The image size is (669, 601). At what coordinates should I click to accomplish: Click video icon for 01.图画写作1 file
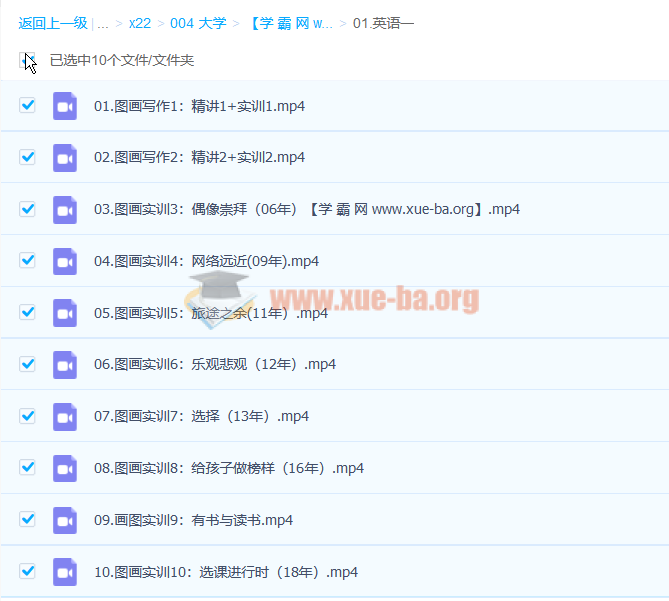coord(65,106)
